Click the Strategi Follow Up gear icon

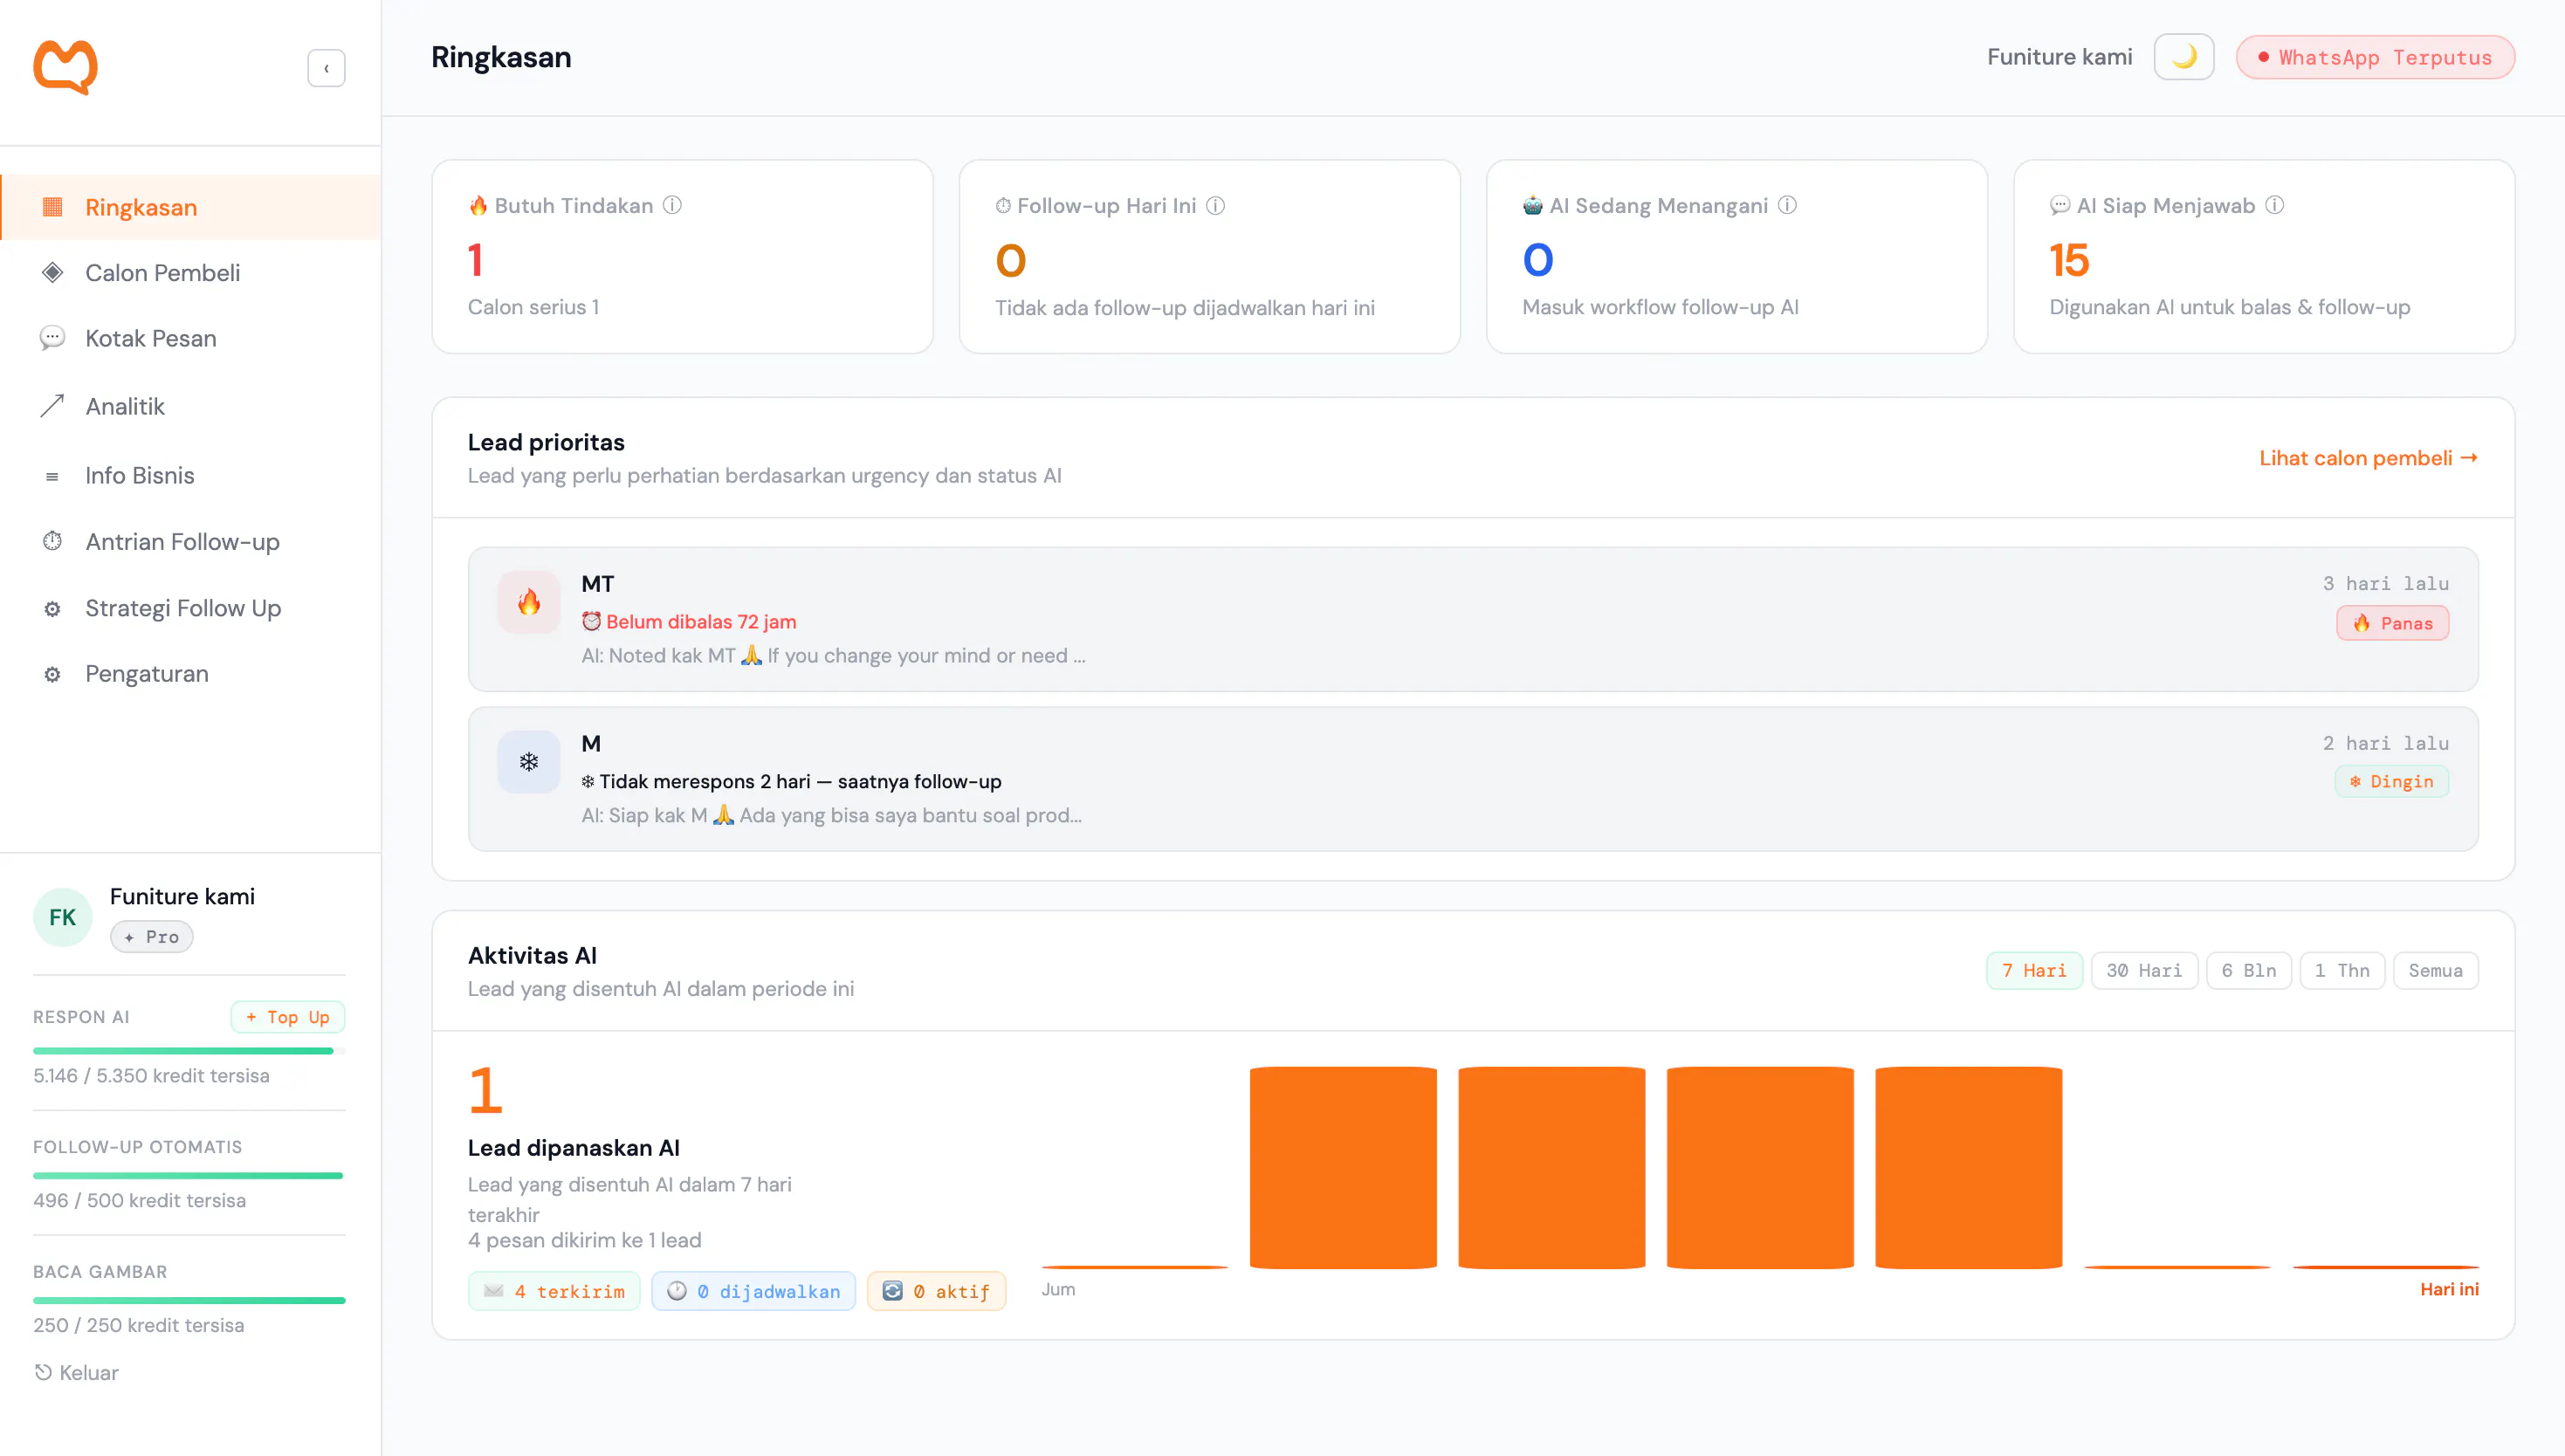click(x=52, y=609)
